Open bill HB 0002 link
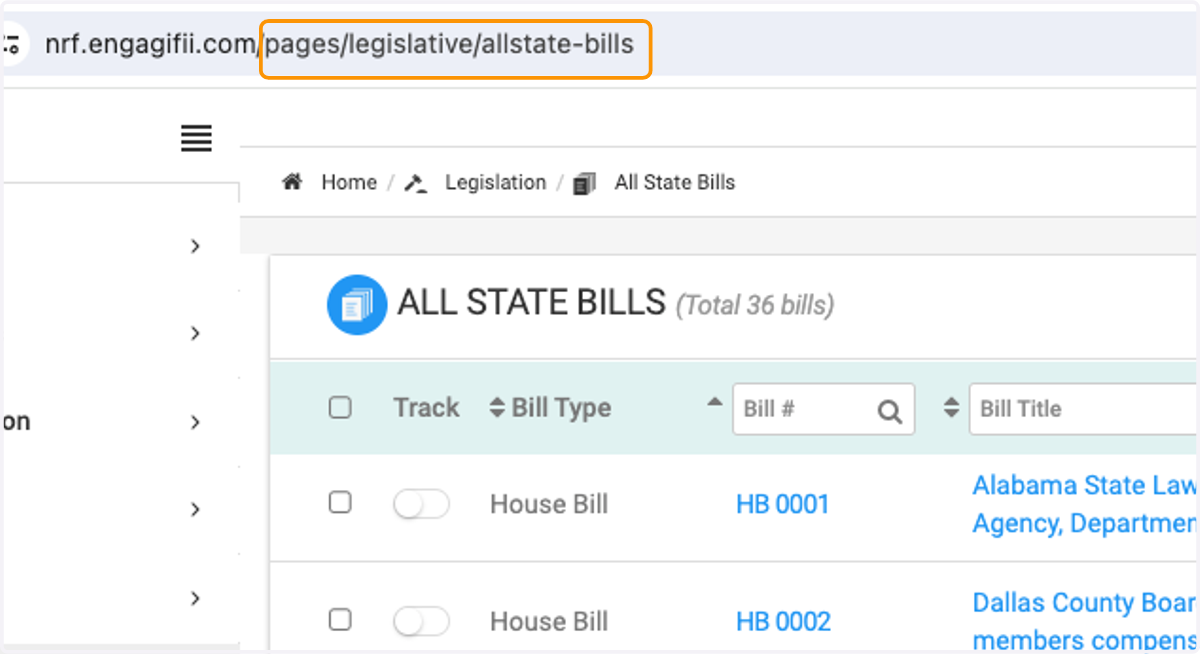1200x654 pixels. 783,622
